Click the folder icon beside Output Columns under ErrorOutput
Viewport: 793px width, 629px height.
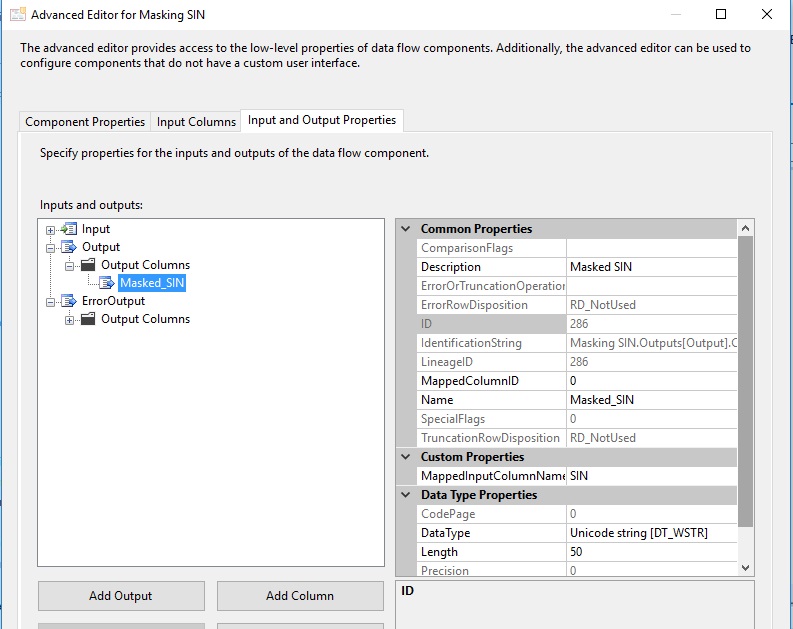tap(88, 319)
